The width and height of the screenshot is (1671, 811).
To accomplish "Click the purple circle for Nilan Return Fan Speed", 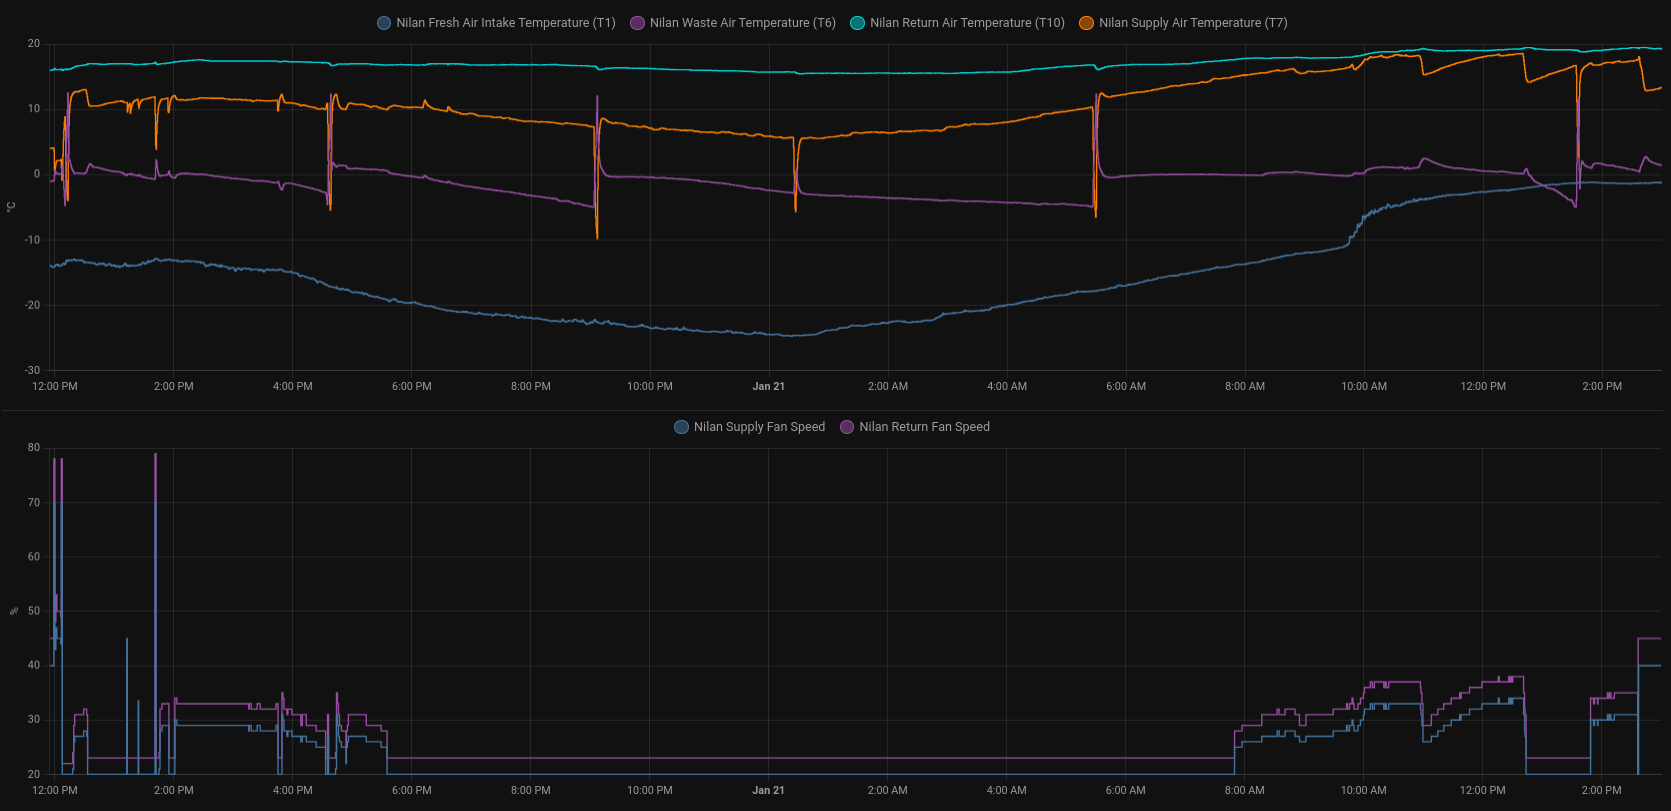I will [847, 427].
